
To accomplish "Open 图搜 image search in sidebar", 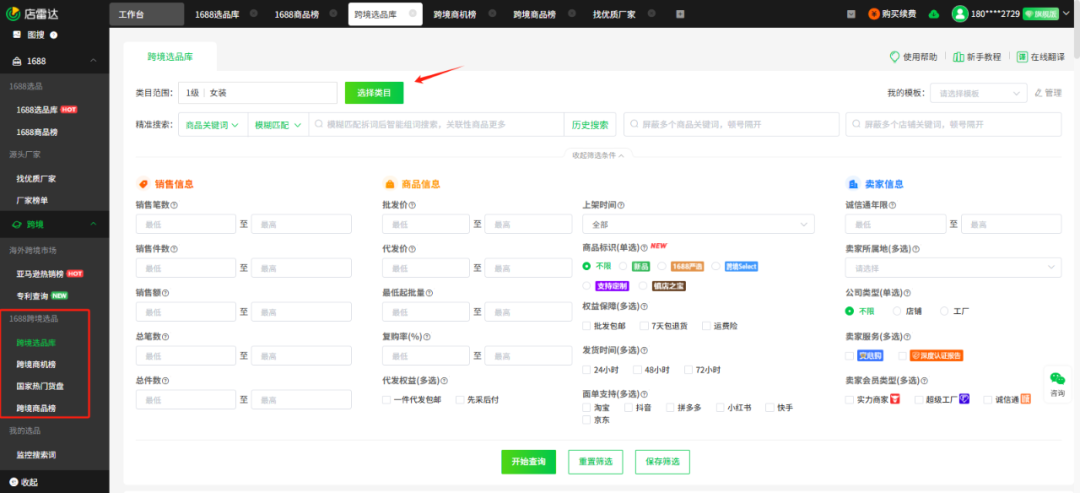I will click(35, 34).
